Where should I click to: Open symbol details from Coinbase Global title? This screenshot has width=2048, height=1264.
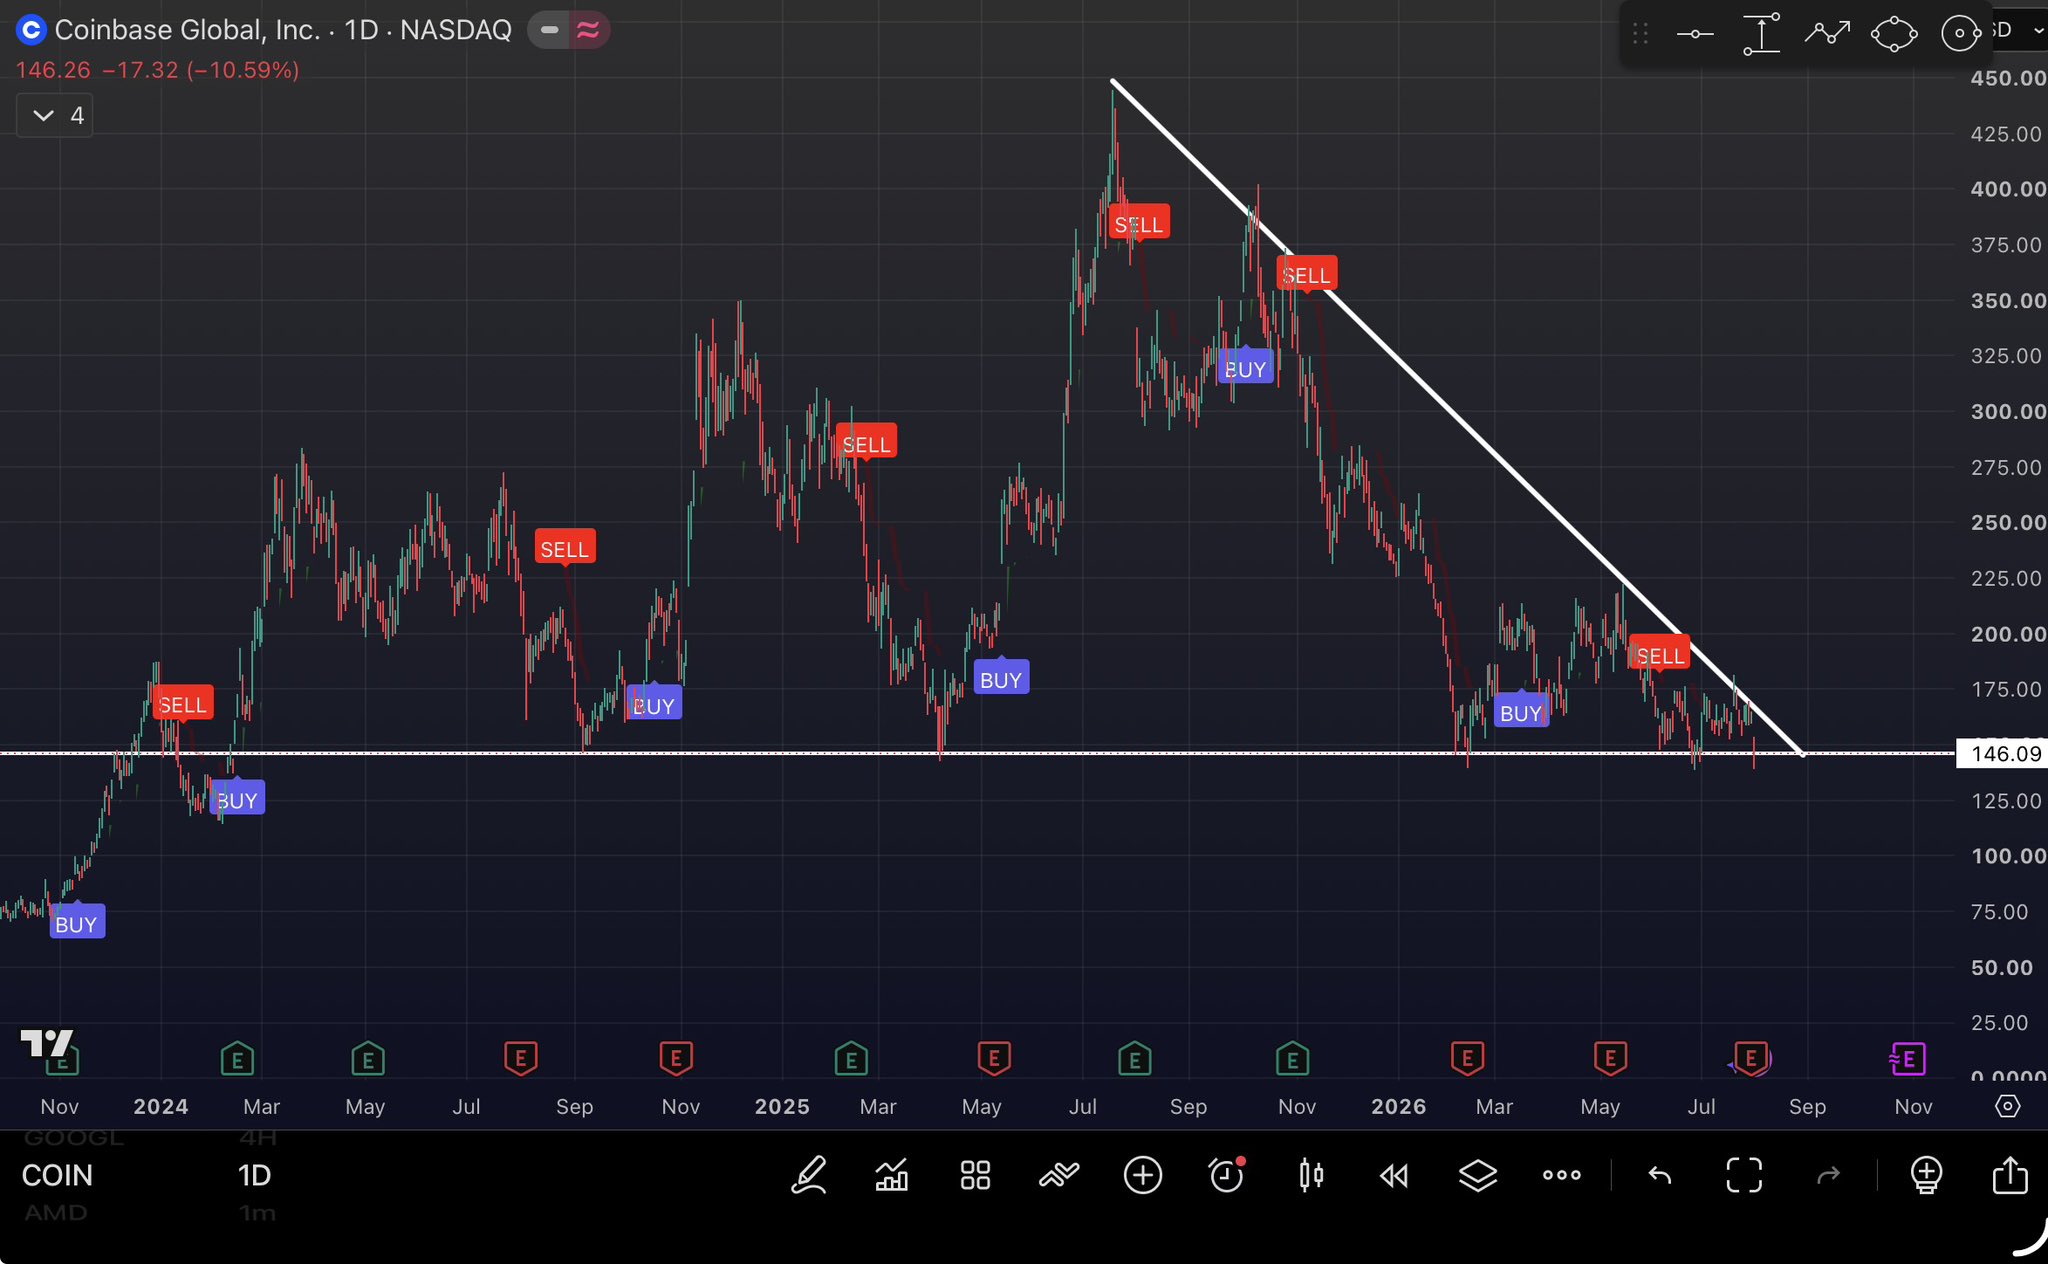[283, 30]
